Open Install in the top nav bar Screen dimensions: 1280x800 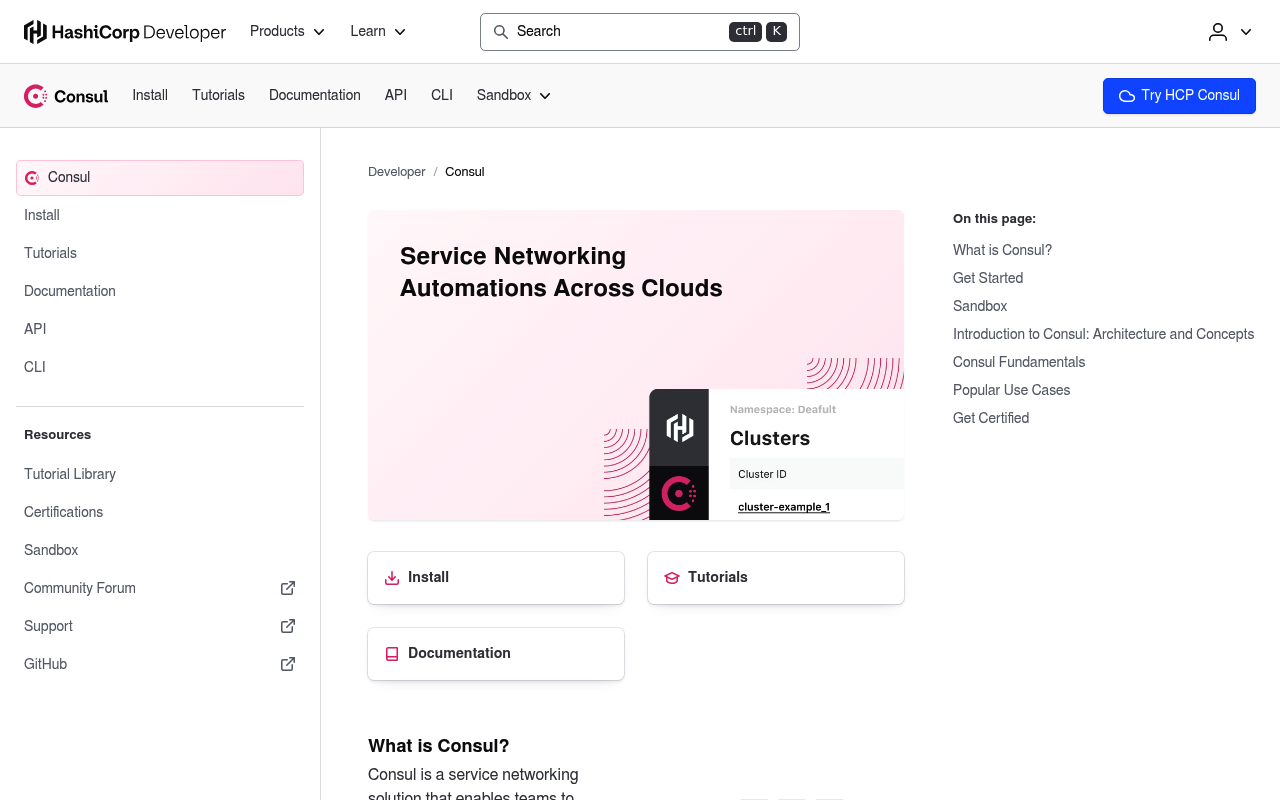click(150, 96)
